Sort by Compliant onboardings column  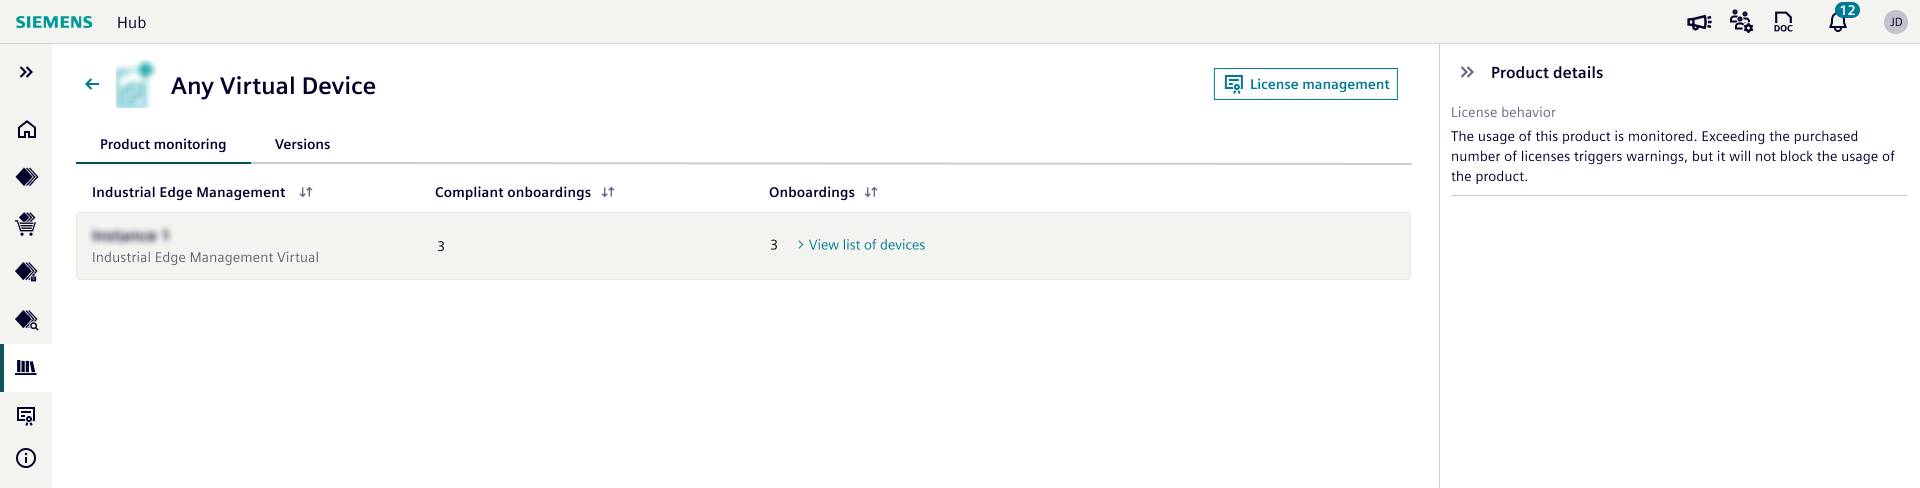coord(608,192)
